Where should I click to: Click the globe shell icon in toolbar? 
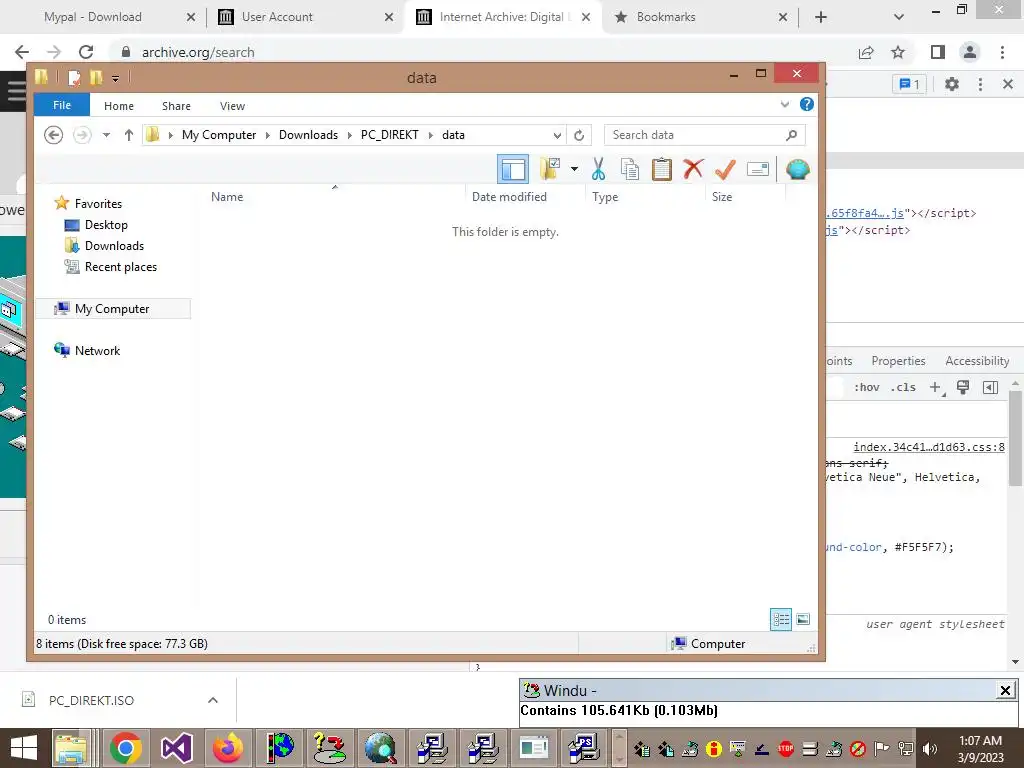(x=797, y=169)
